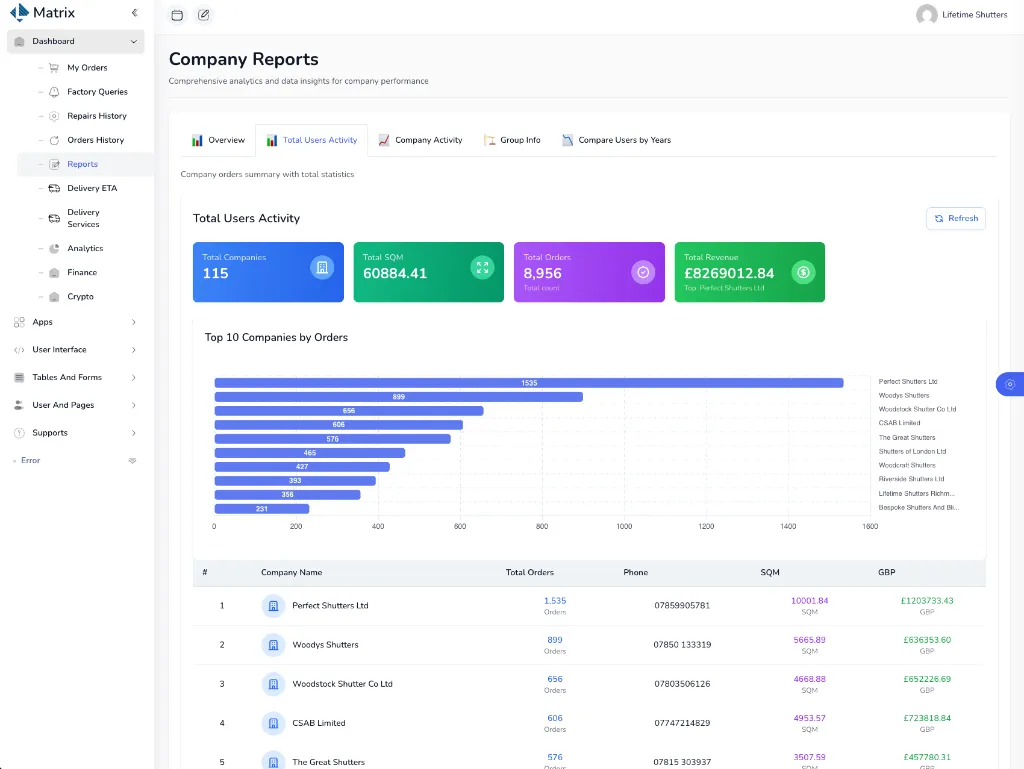Expand the Apps menu chevron
1024x769 pixels.
(134, 322)
